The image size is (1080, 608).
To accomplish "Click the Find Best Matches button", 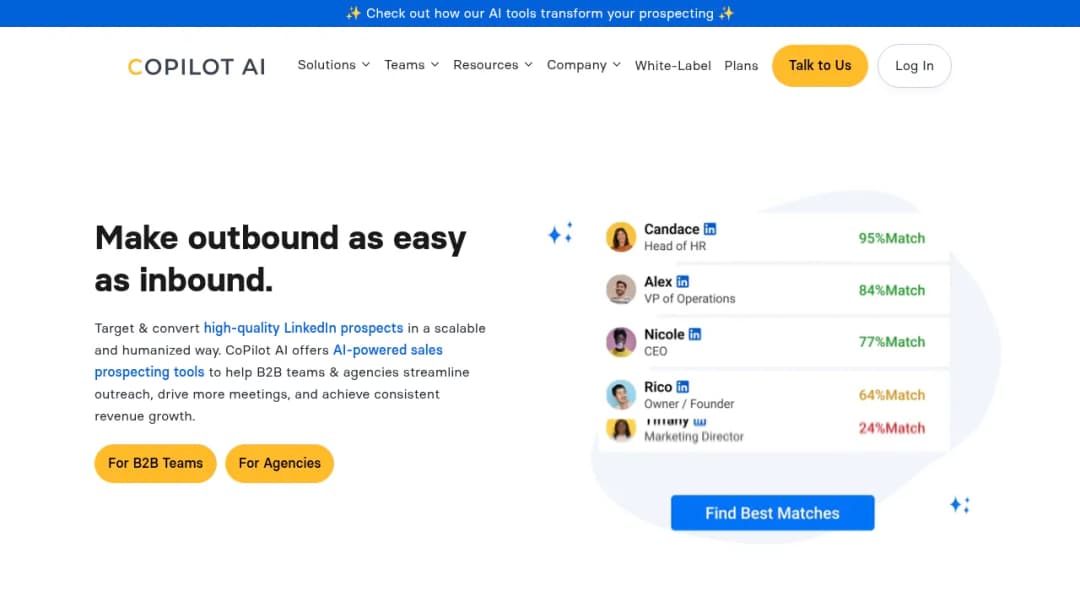I will 772,513.
